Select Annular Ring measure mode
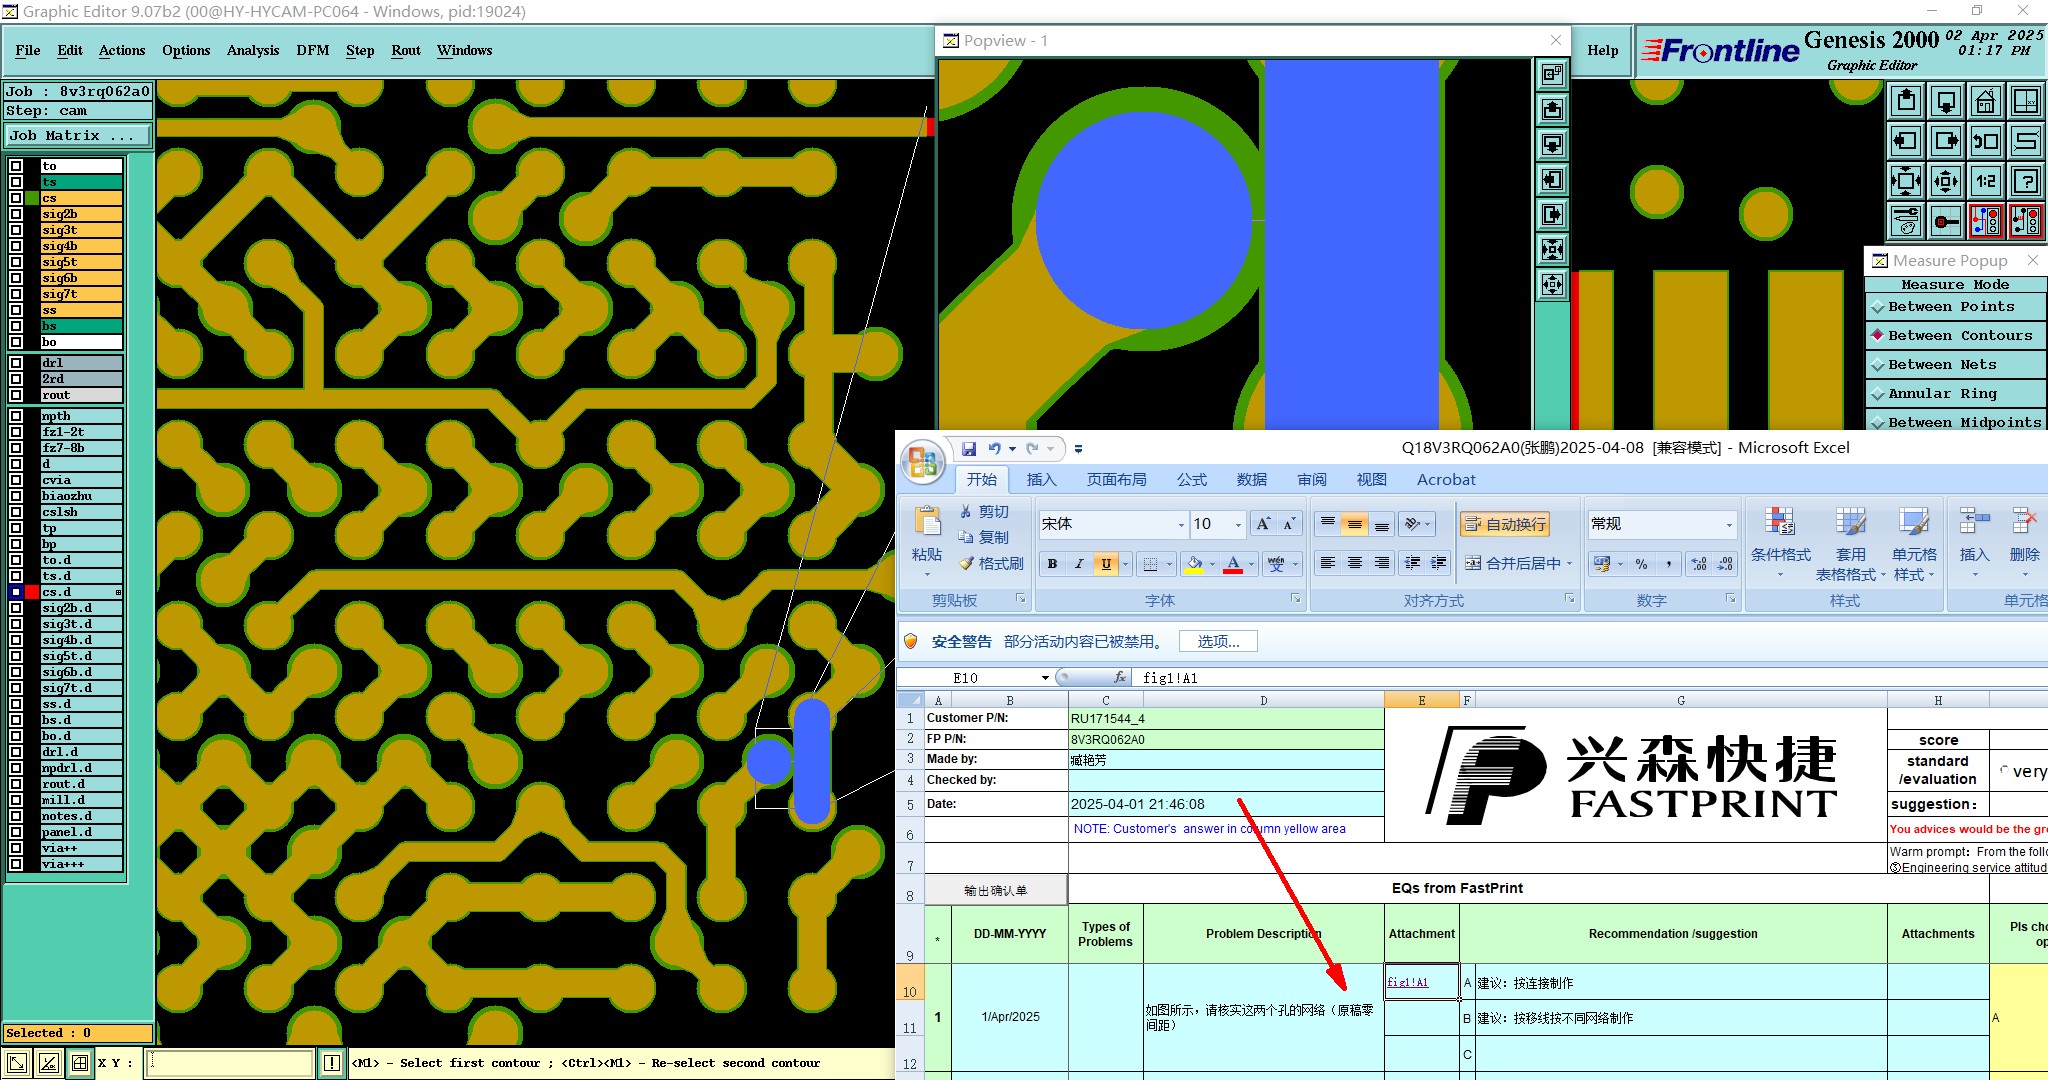 click(1941, 394)
